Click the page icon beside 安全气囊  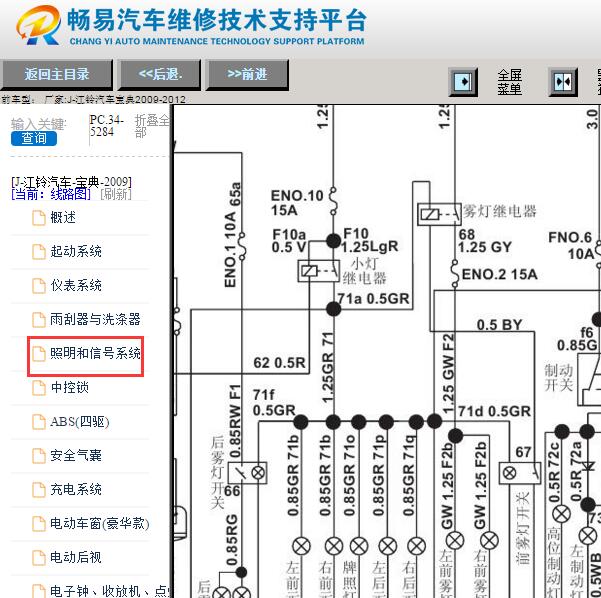(39, 456)
